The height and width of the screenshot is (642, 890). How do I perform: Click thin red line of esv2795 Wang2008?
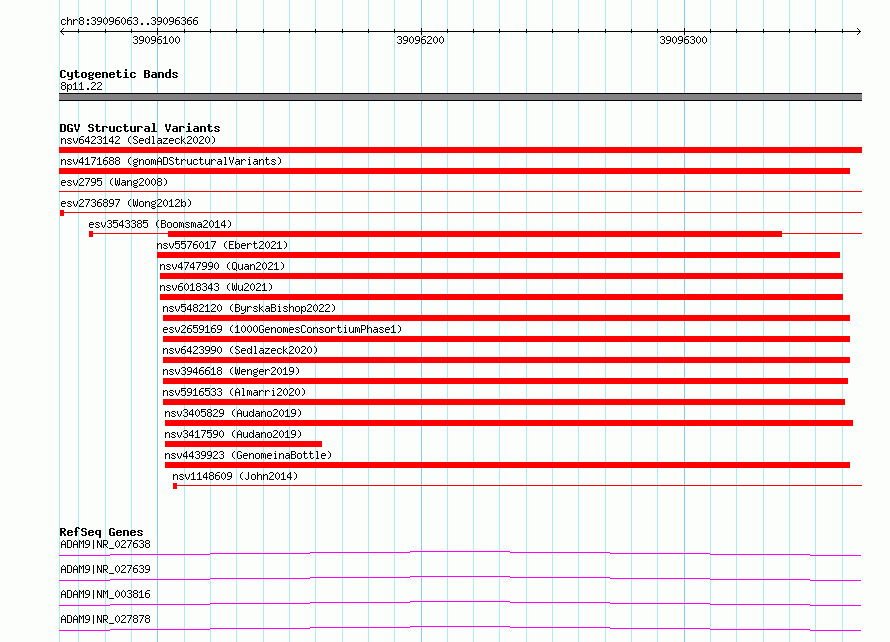click(x=460, y=192)
